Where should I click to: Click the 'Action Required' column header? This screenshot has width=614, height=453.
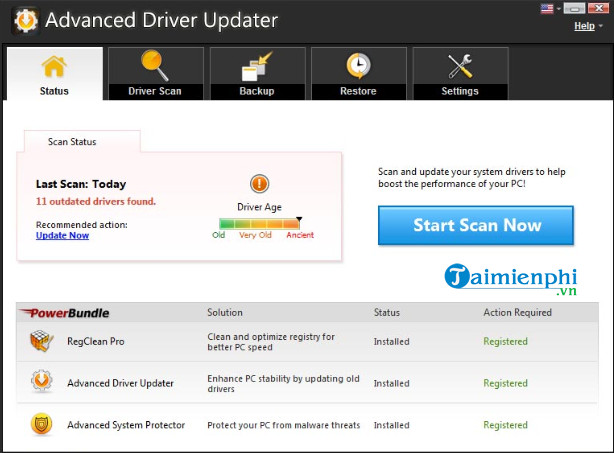coord(517,312)
